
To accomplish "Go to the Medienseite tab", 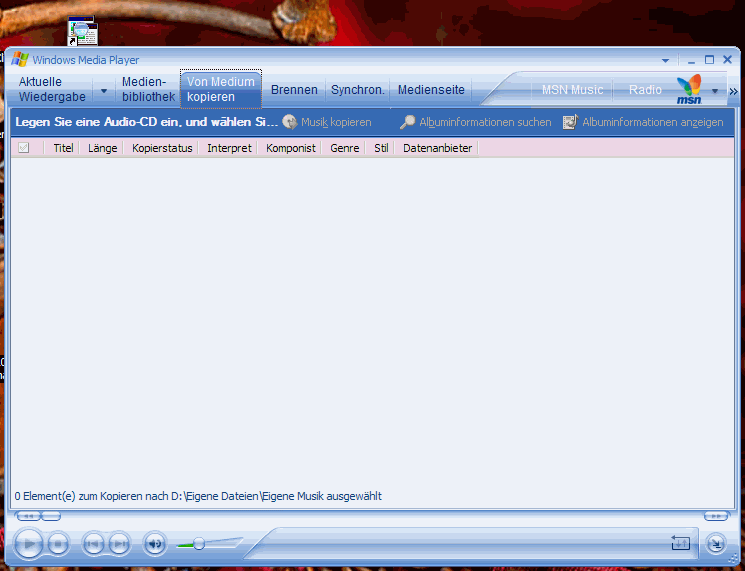I will tap(431, 90).
